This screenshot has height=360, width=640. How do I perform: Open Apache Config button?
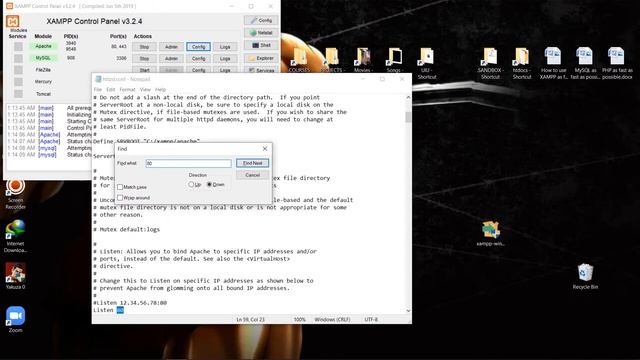198,47
